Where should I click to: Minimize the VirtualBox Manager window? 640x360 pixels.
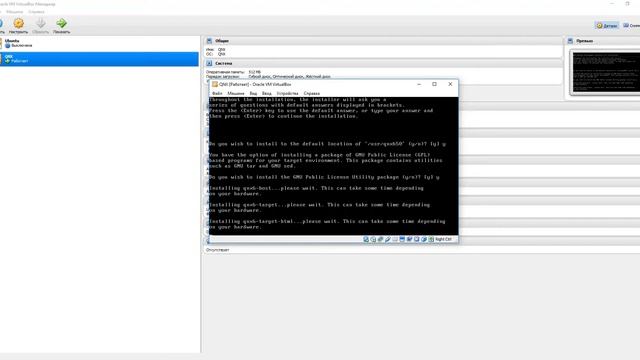click(x=611, y=4)
